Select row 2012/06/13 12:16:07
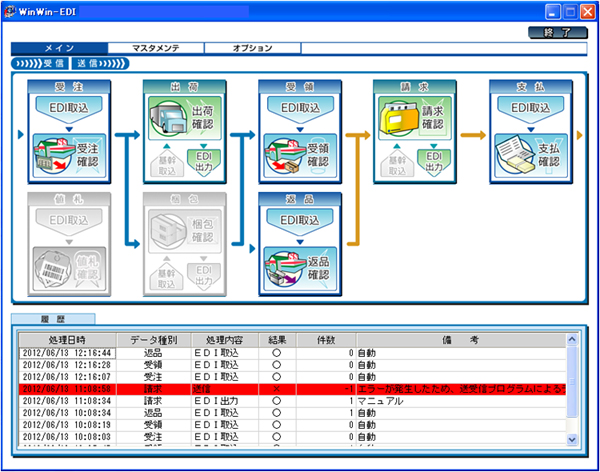600x472 pixels. coord(293,377)
